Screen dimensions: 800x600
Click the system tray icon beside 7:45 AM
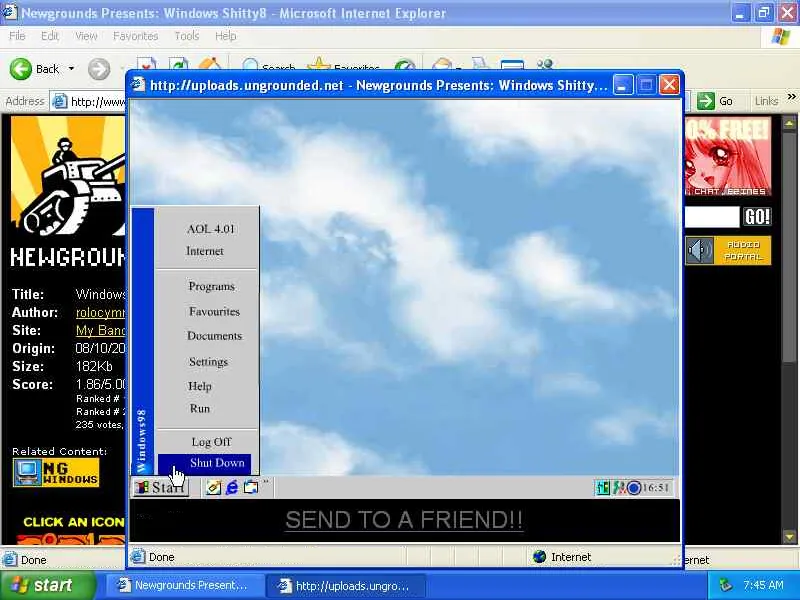click(x=725, y=585)
